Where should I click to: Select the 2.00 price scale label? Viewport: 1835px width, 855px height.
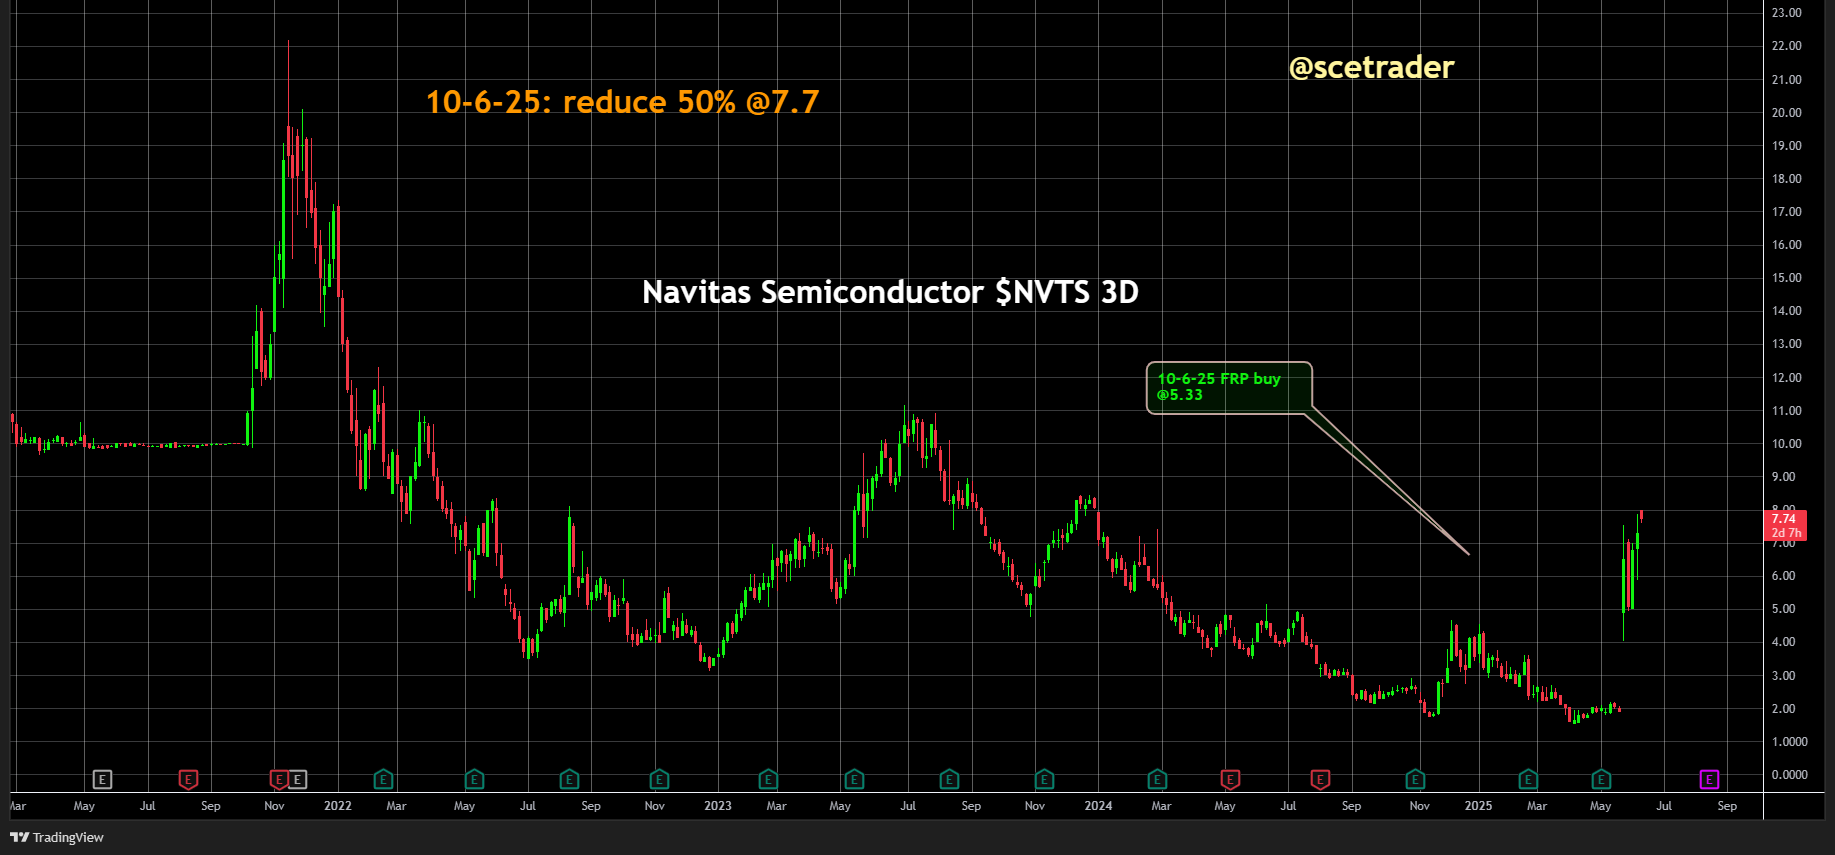(x=1783, y=709)
